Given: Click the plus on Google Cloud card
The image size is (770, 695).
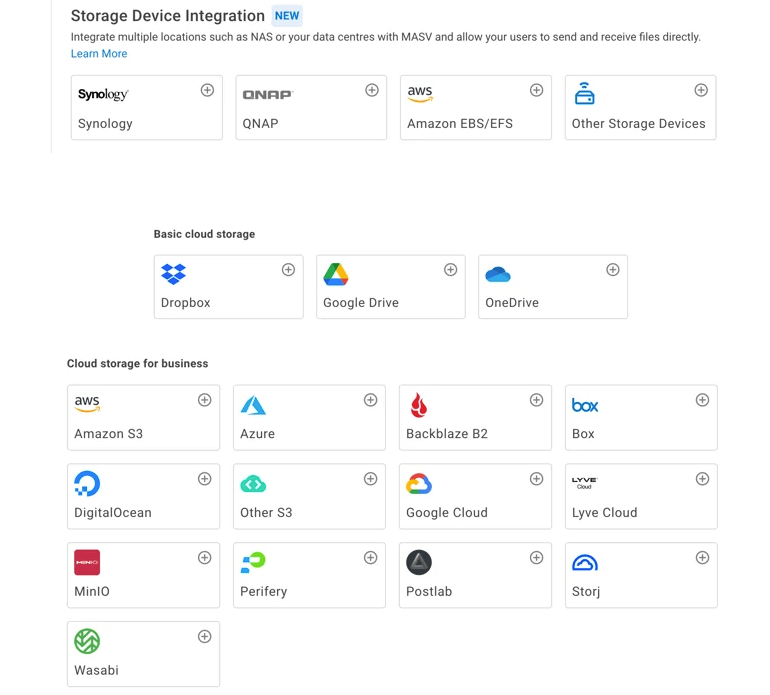Looking at the screenshot, I should pyautogui.click(x=536, y=479).
